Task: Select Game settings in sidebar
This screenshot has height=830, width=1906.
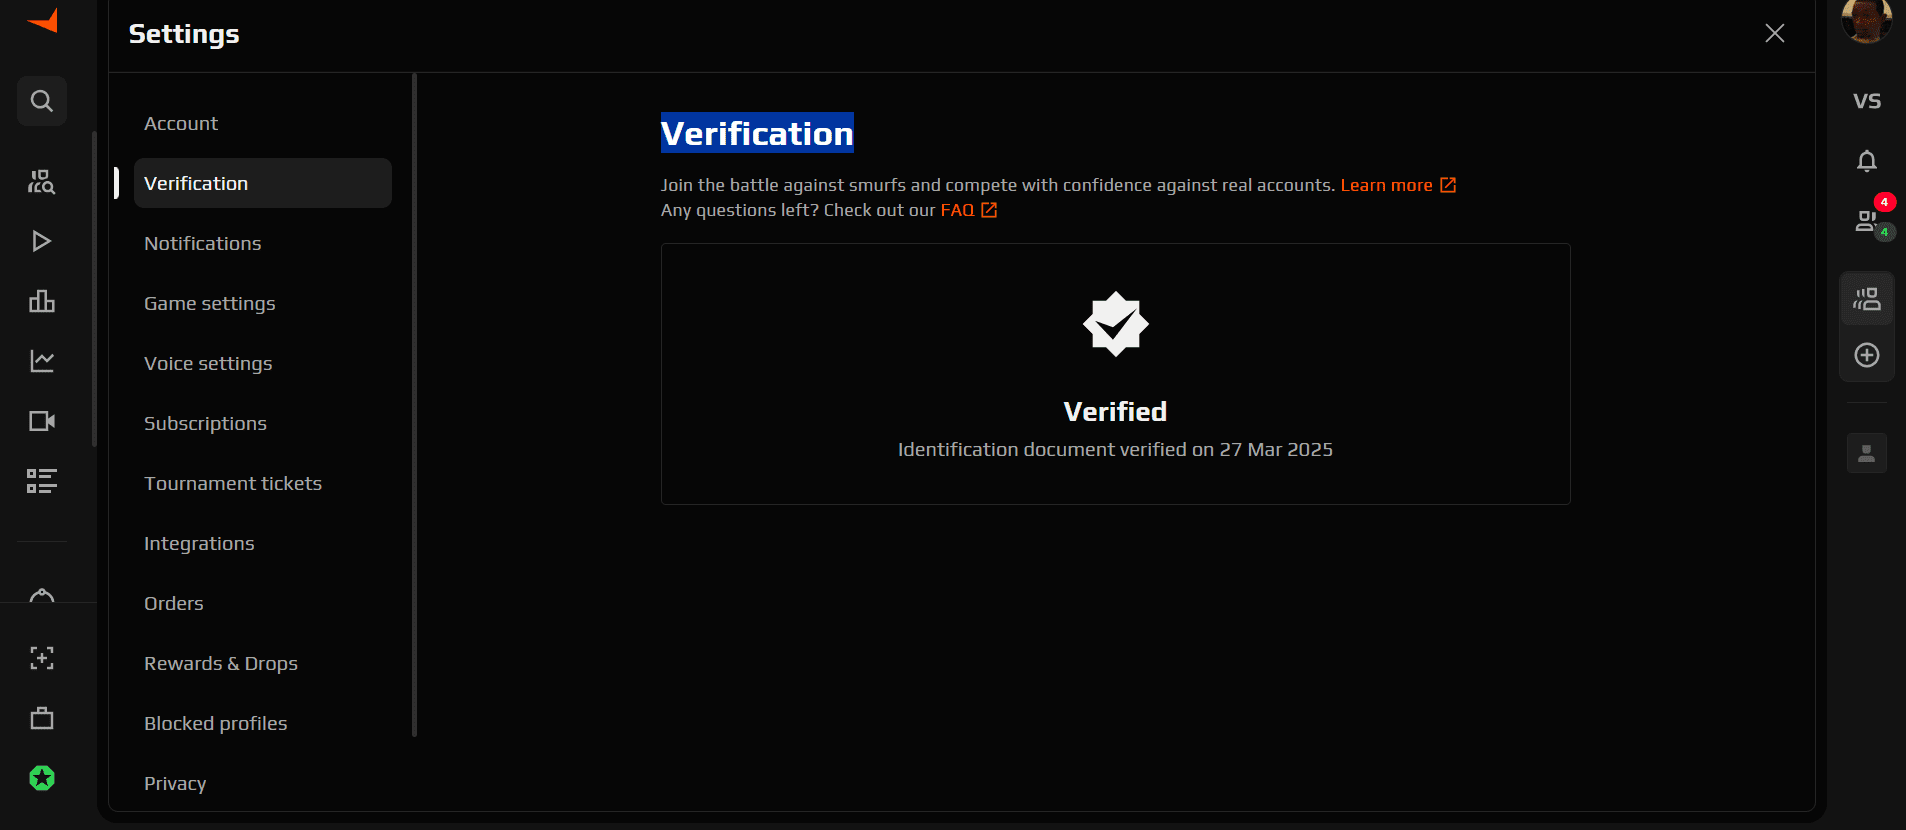Action: point(209,303)
